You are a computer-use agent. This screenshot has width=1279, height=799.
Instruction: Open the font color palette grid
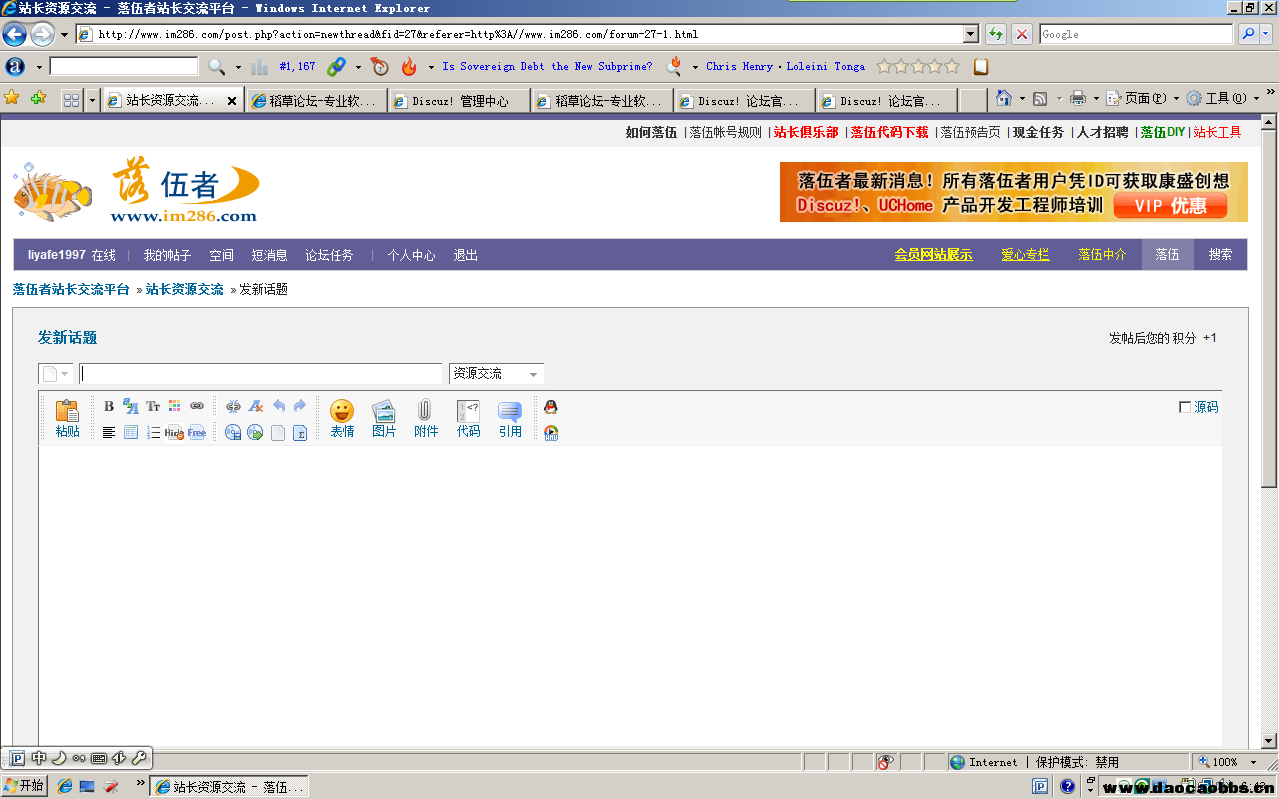(175, 406)
